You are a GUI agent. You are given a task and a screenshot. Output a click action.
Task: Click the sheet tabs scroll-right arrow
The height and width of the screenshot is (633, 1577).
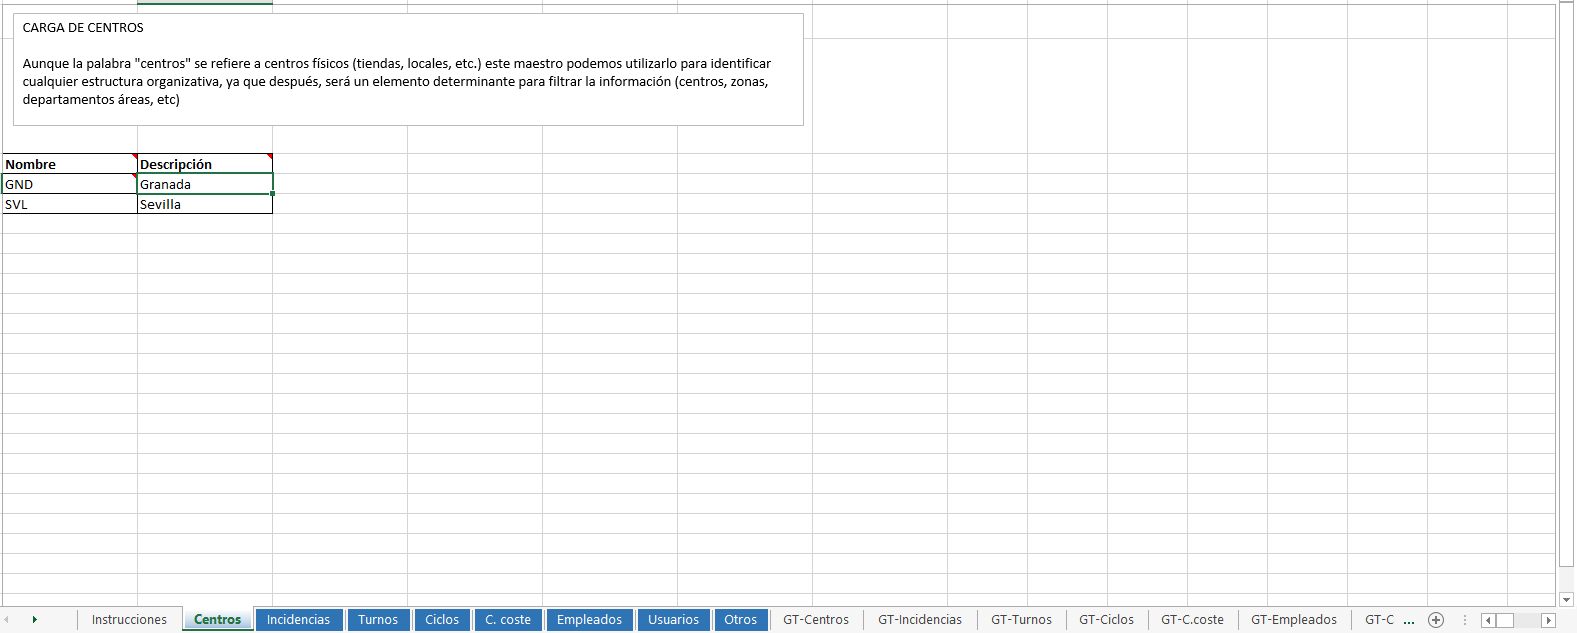[x=35, y=620]
